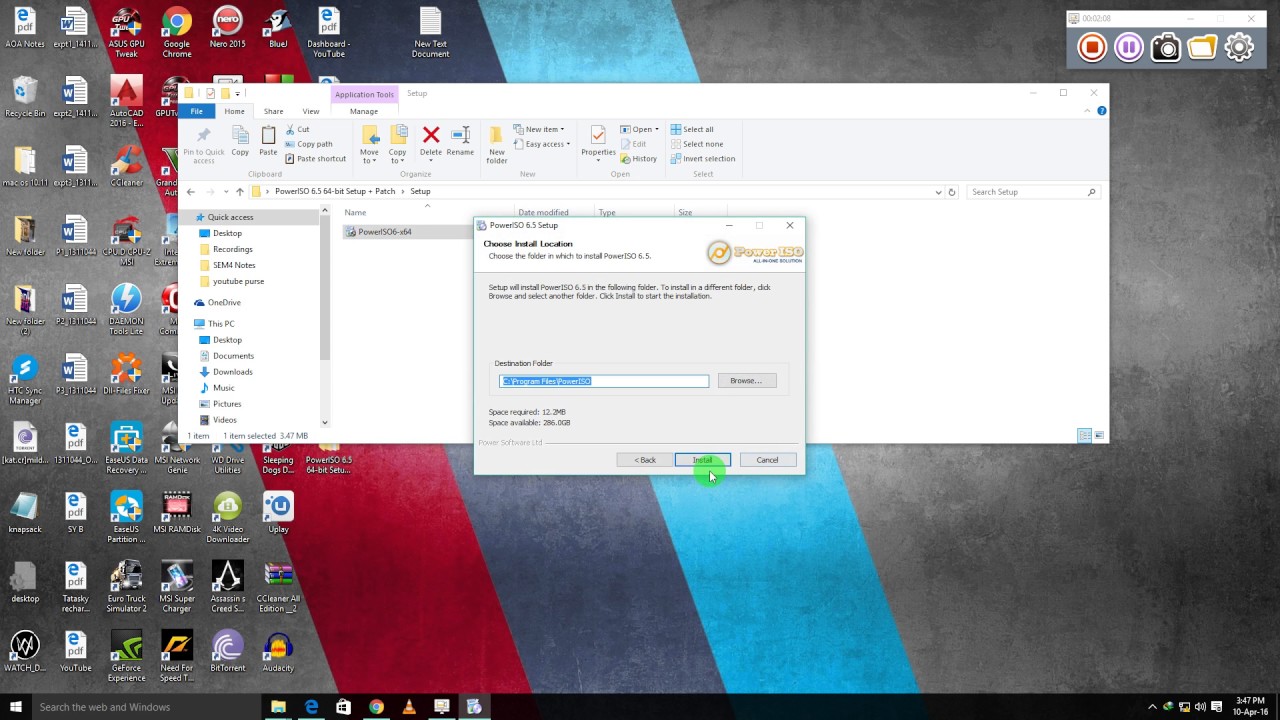Viewport: 1280px width, 720px height.
Task: Click the Explorer Back navigation arrow
Action: [x=191, y=192]
